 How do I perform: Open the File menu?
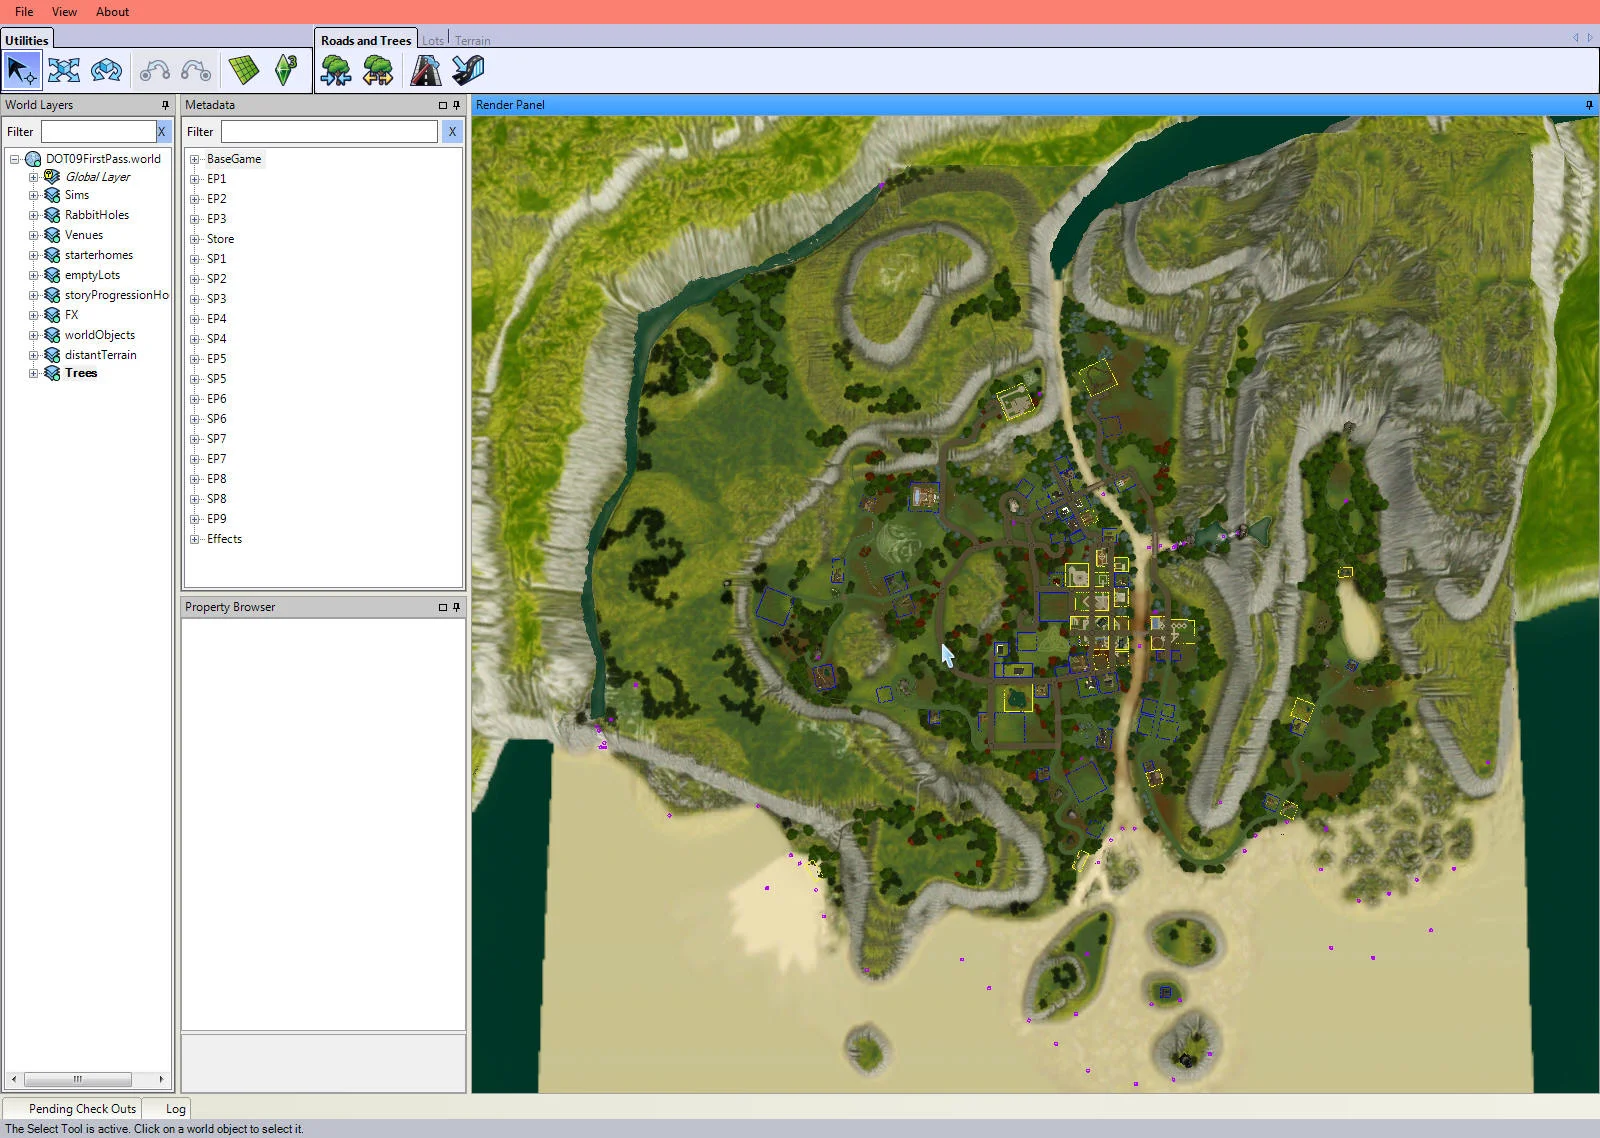point(24,12)
